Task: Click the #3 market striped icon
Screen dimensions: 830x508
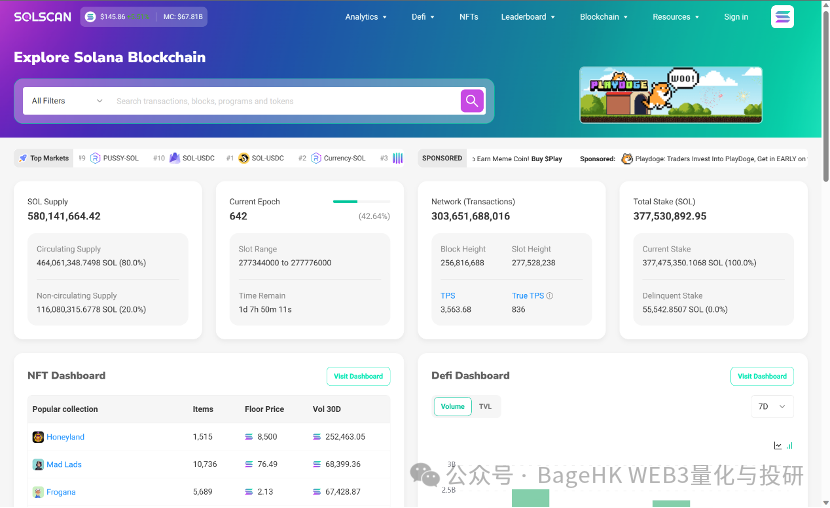Action: (x=398, y=158)
